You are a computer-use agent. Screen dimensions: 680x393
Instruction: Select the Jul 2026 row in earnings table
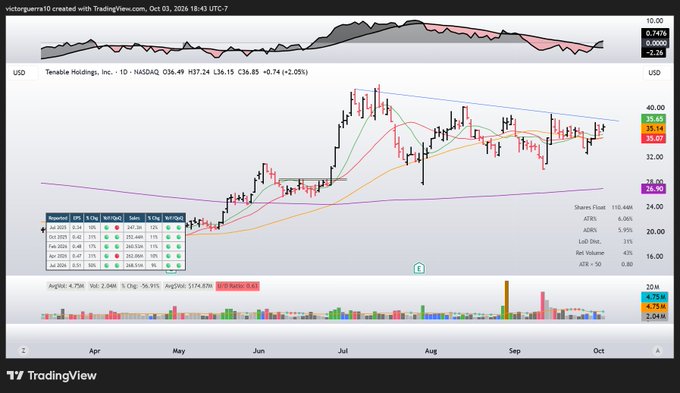[x=116, y=265]
